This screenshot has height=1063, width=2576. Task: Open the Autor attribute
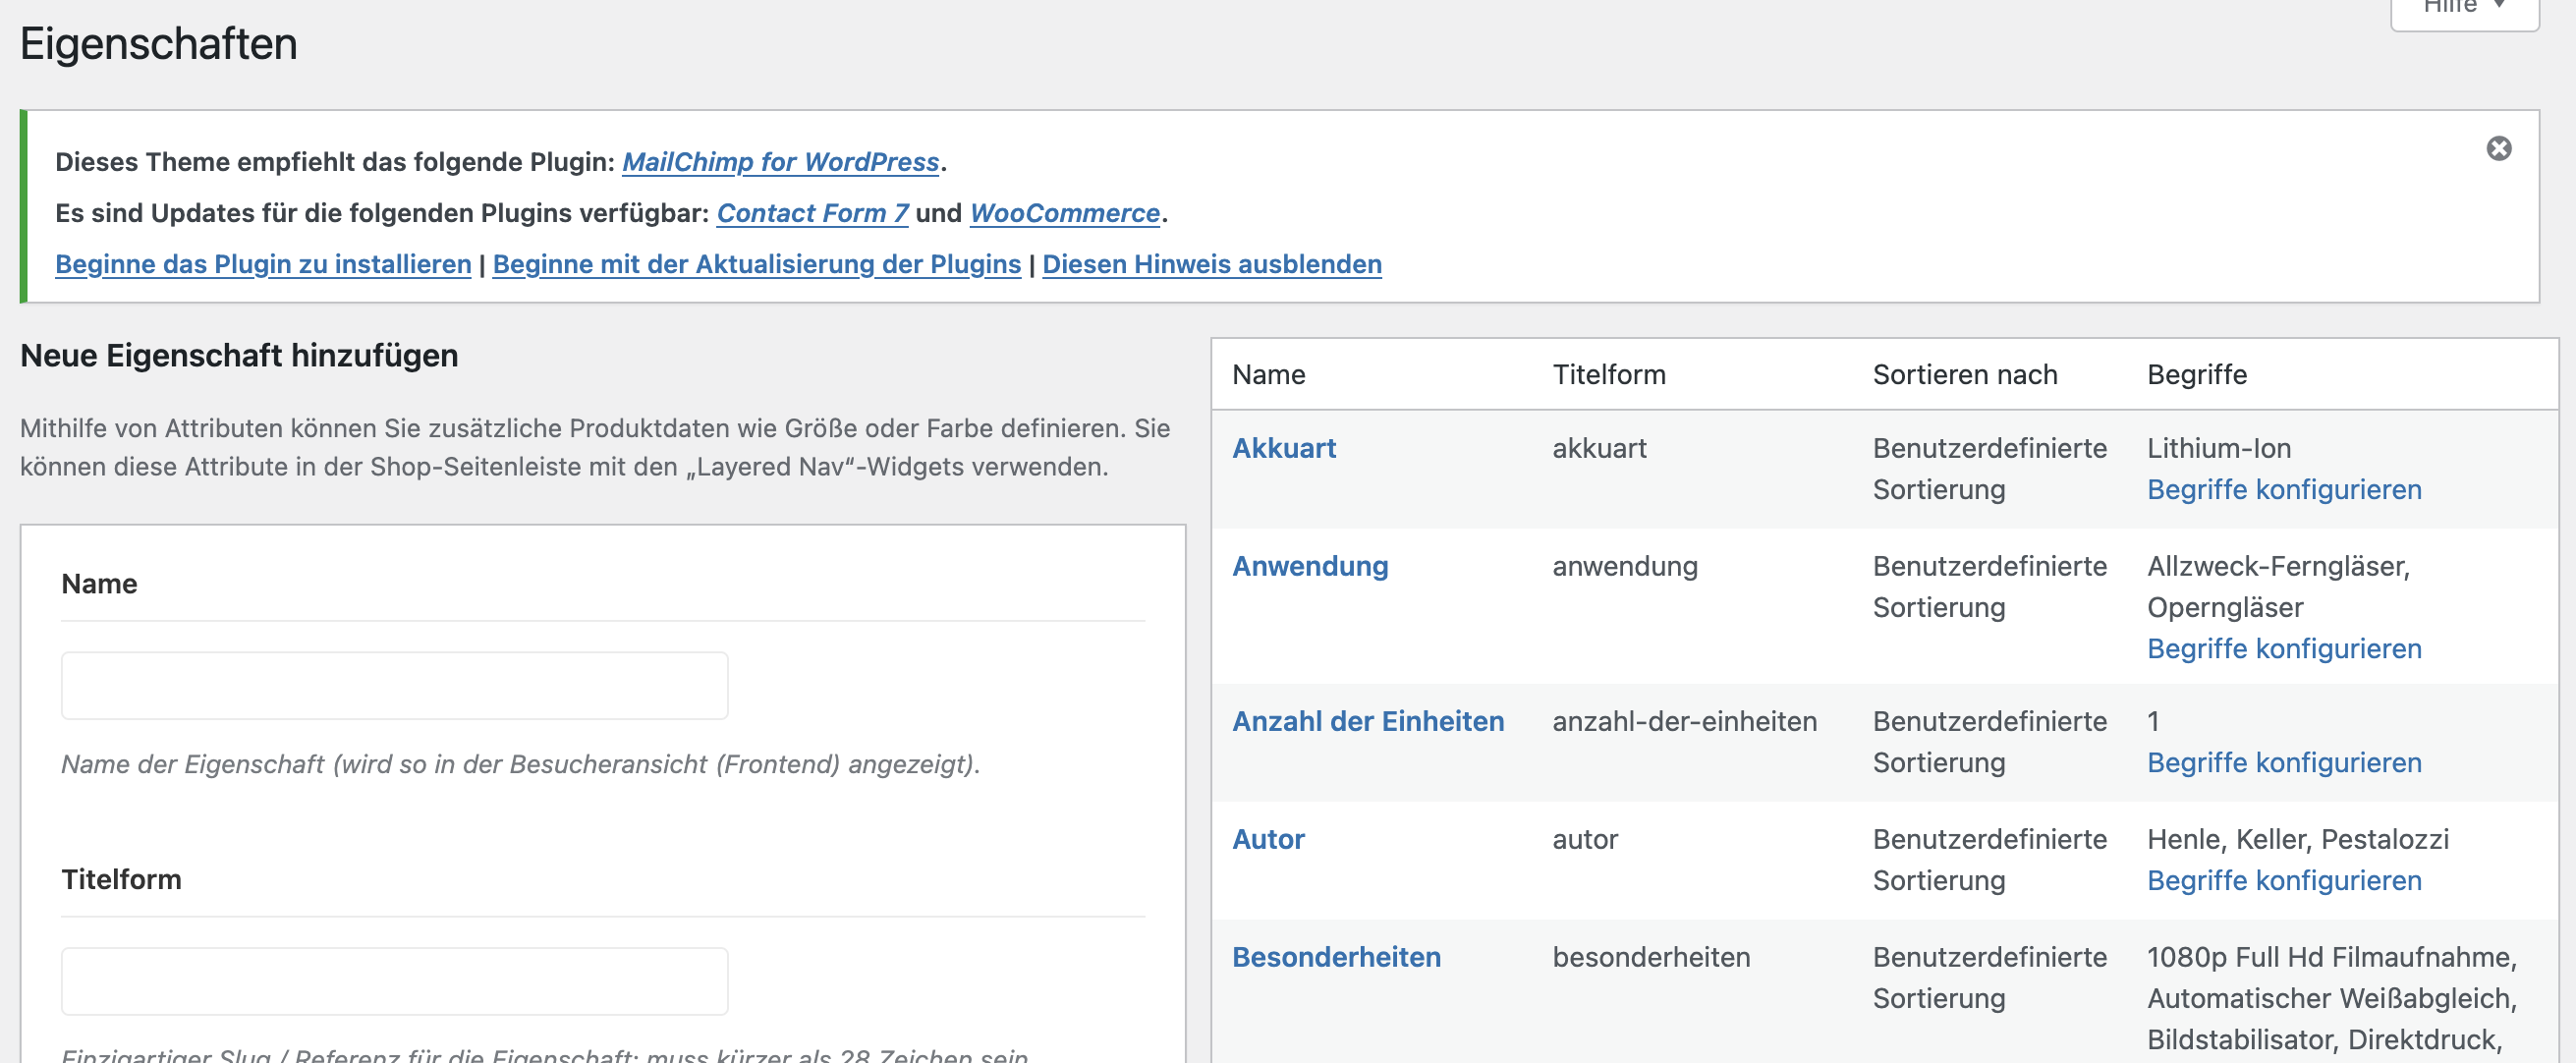pyautogui.click(x=1267, y=839)
